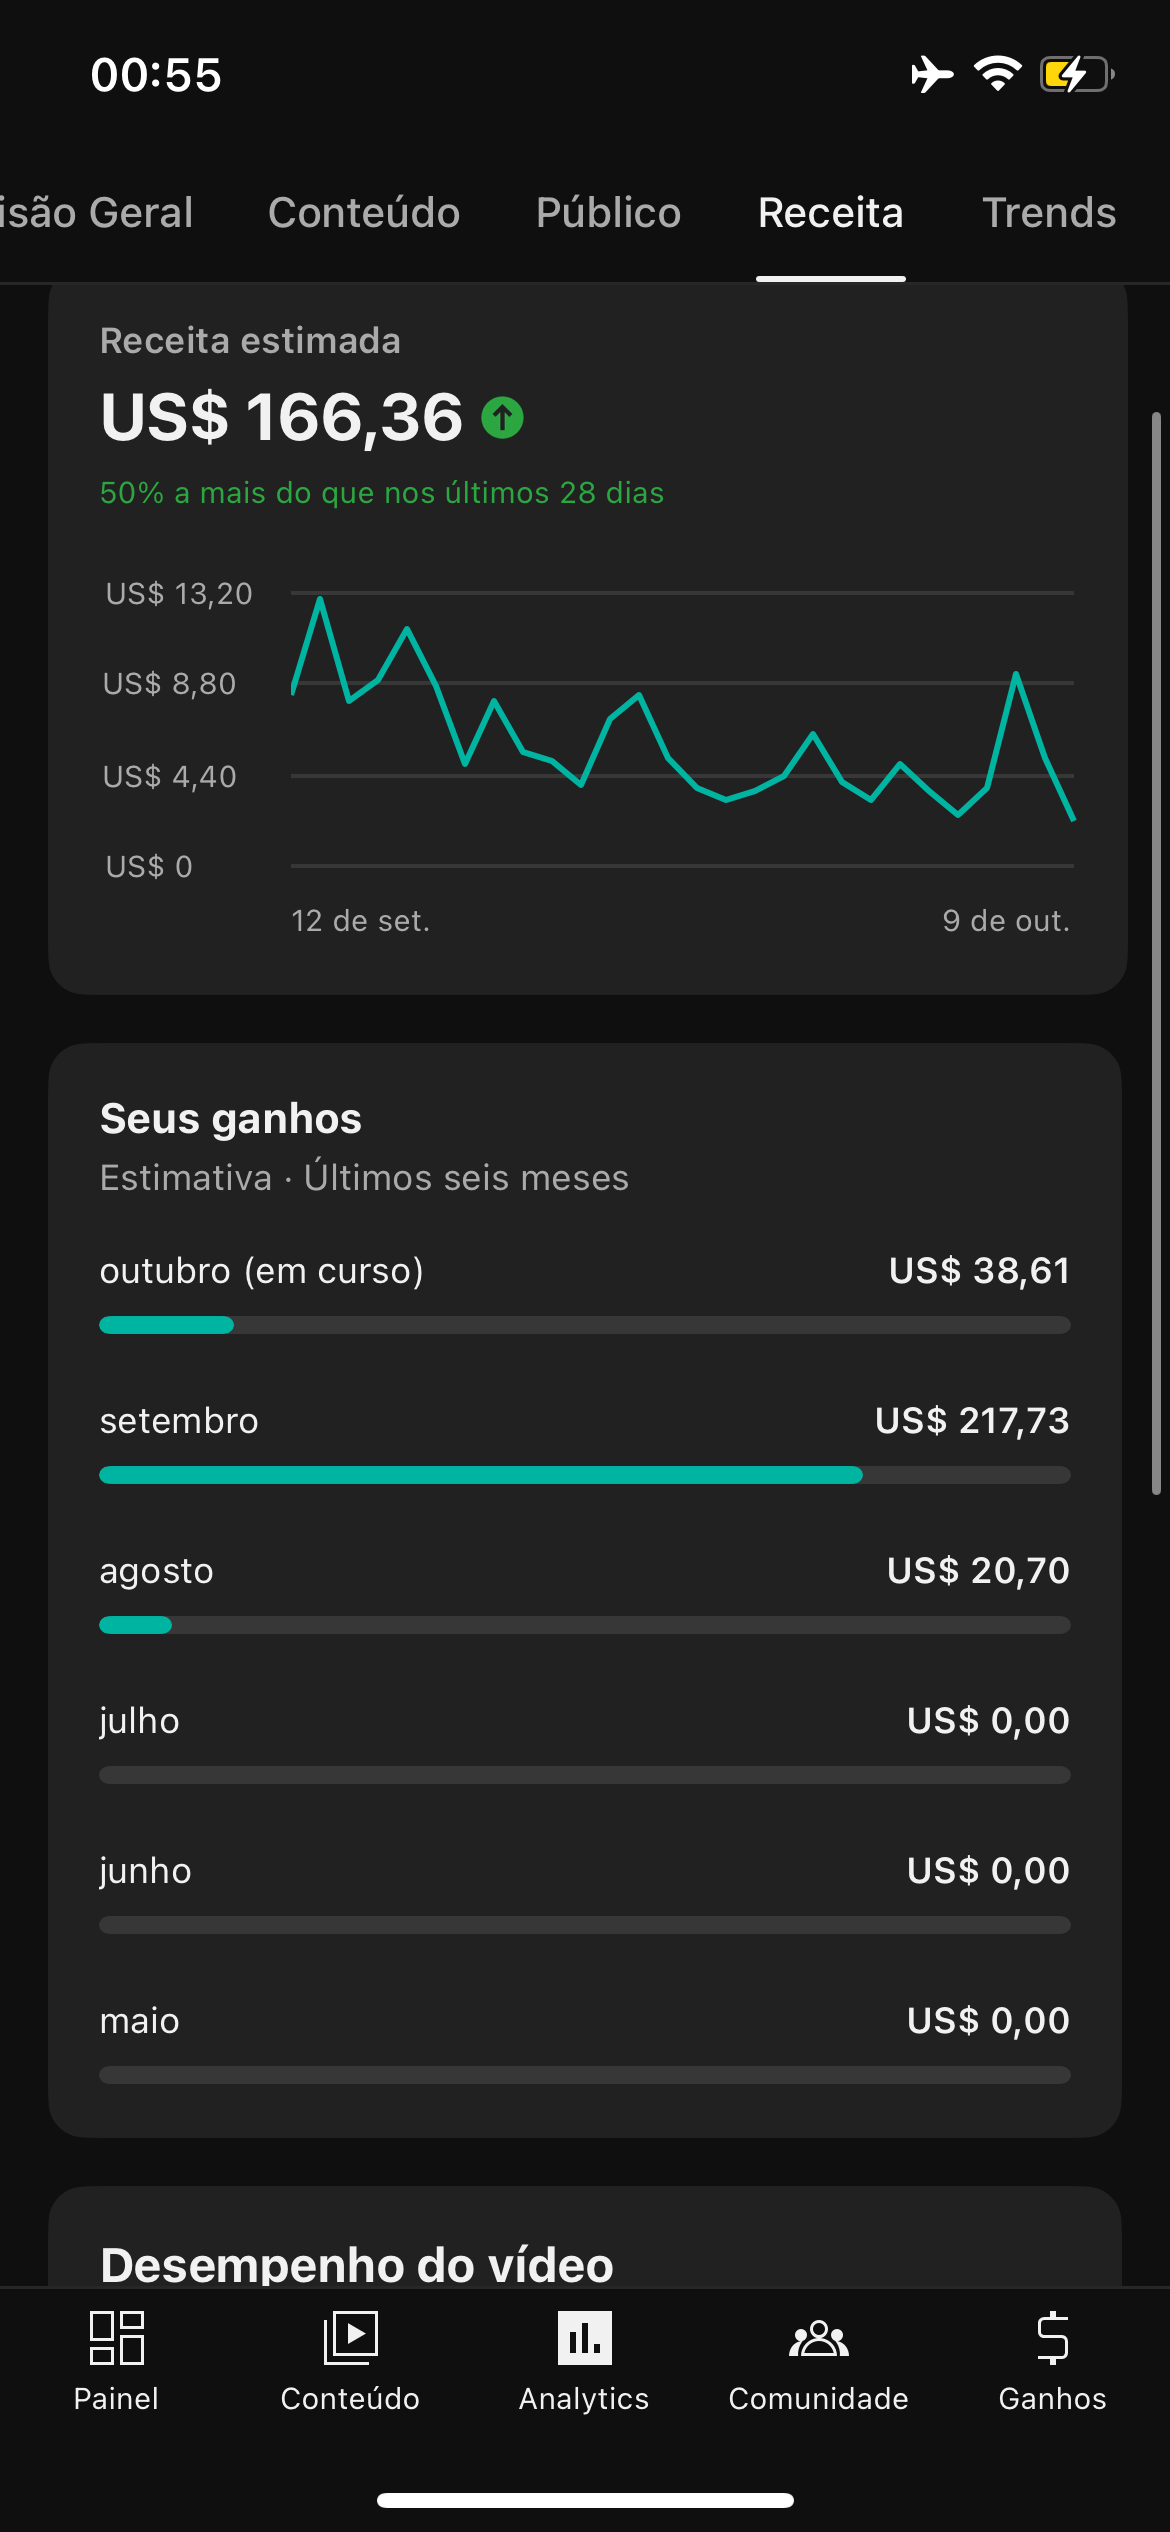
Task: Open the Painel dashboard icon
Action: [x=116, y=2338]
